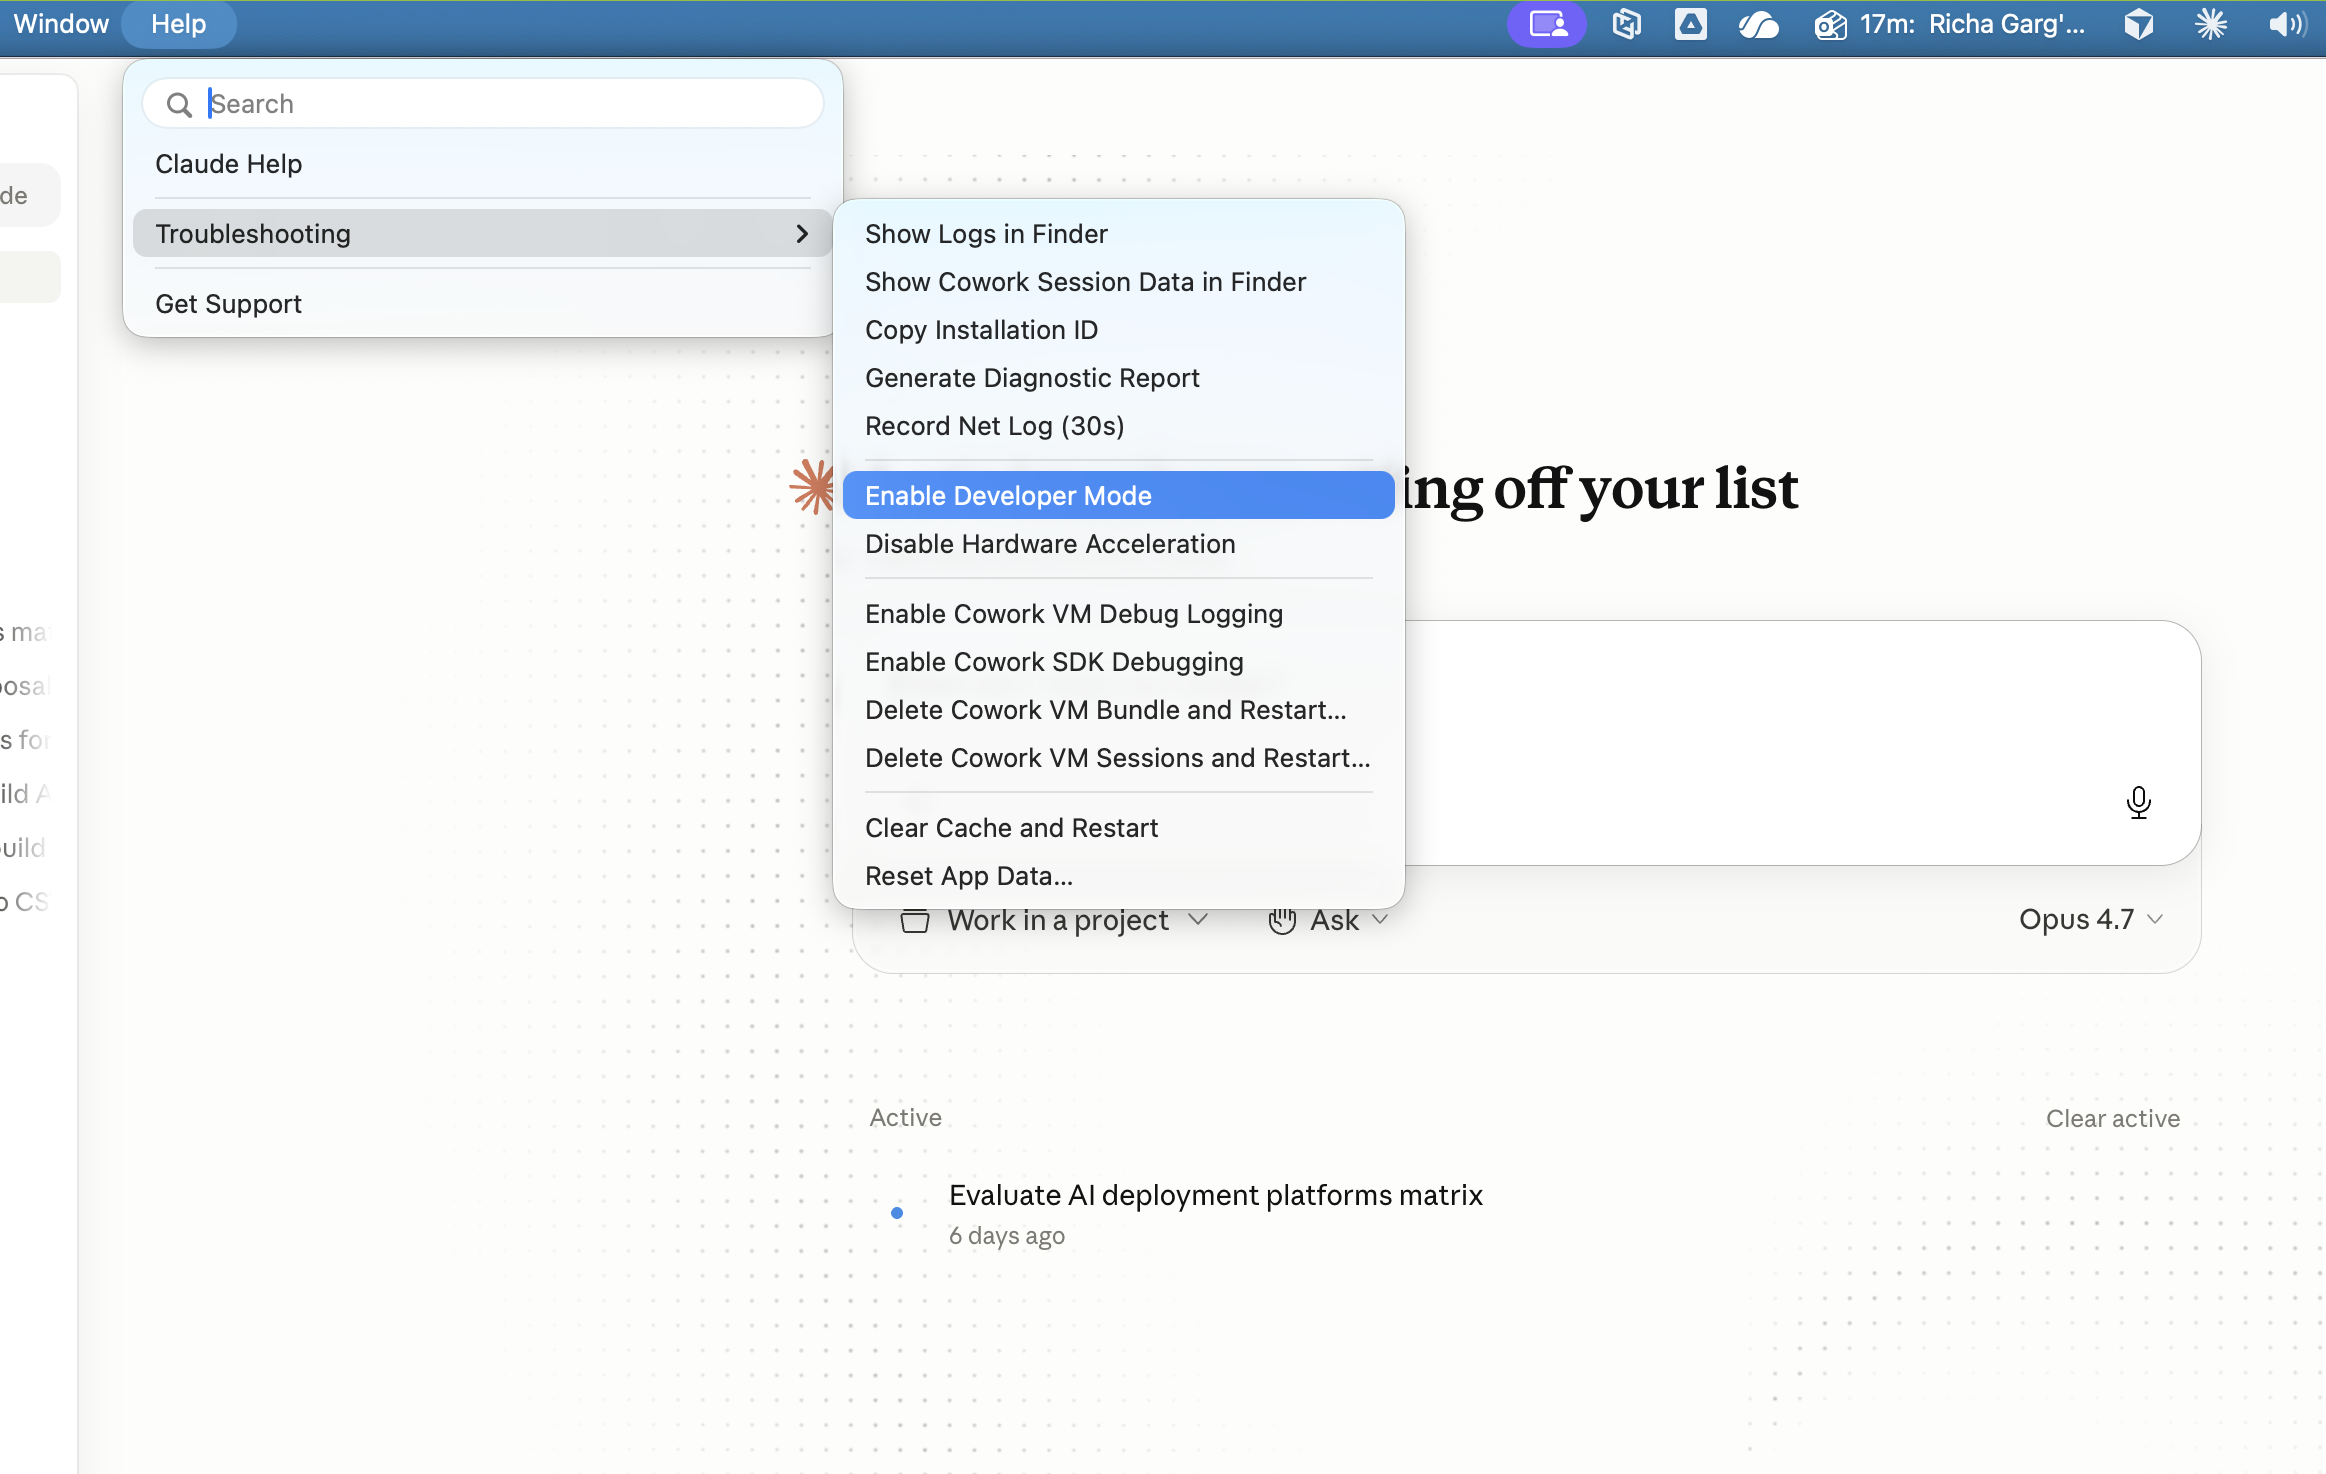
Task: Click the magnifier icon in Help search
Action: 179,105
